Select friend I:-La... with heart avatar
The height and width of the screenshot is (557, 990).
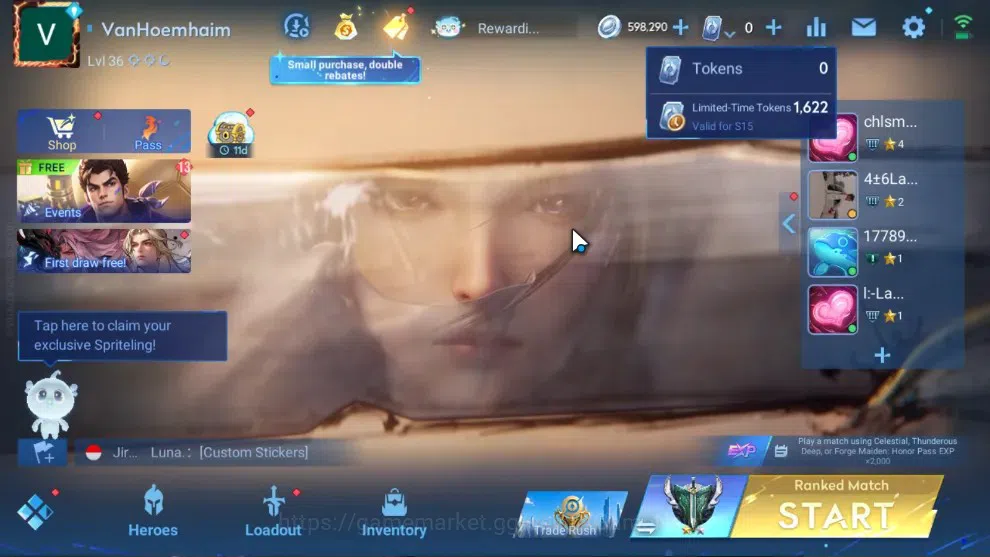click(883, 308)
